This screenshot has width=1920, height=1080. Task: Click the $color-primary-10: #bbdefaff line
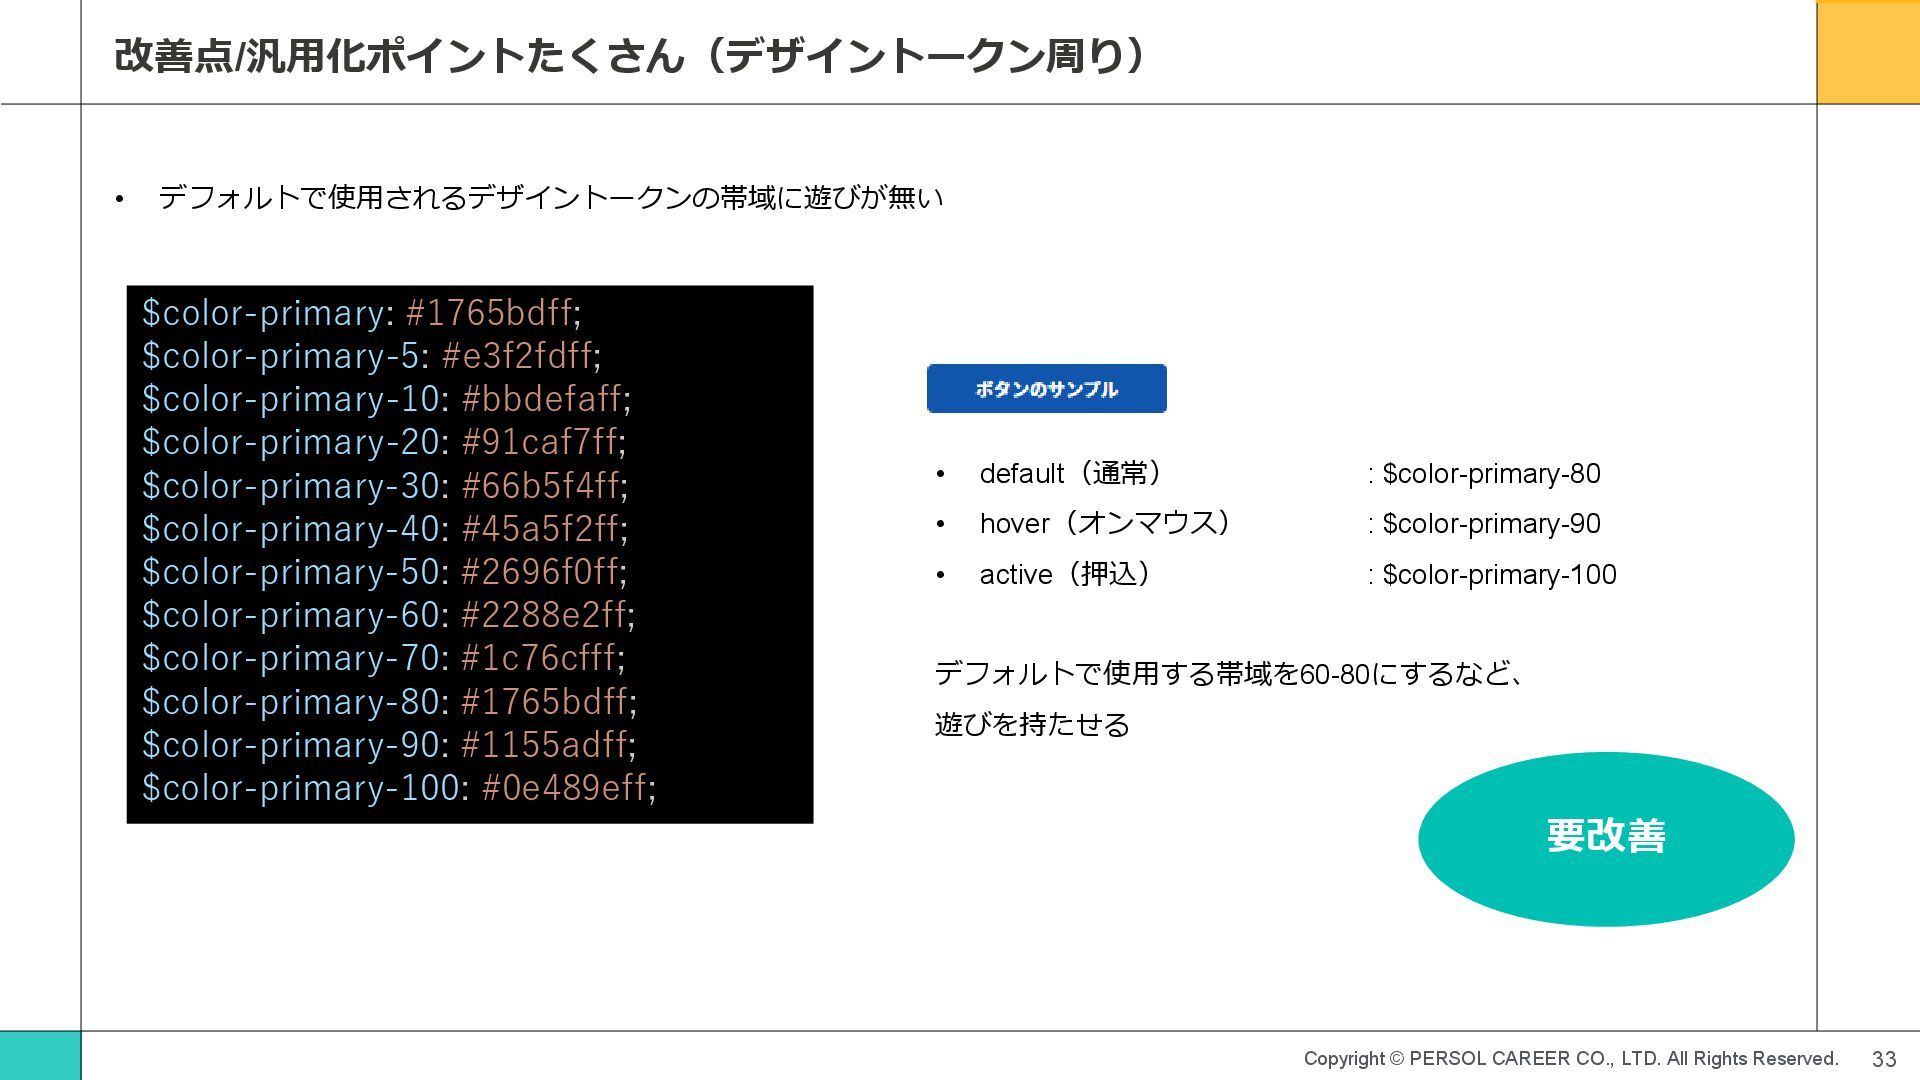(x=386, y=399)
